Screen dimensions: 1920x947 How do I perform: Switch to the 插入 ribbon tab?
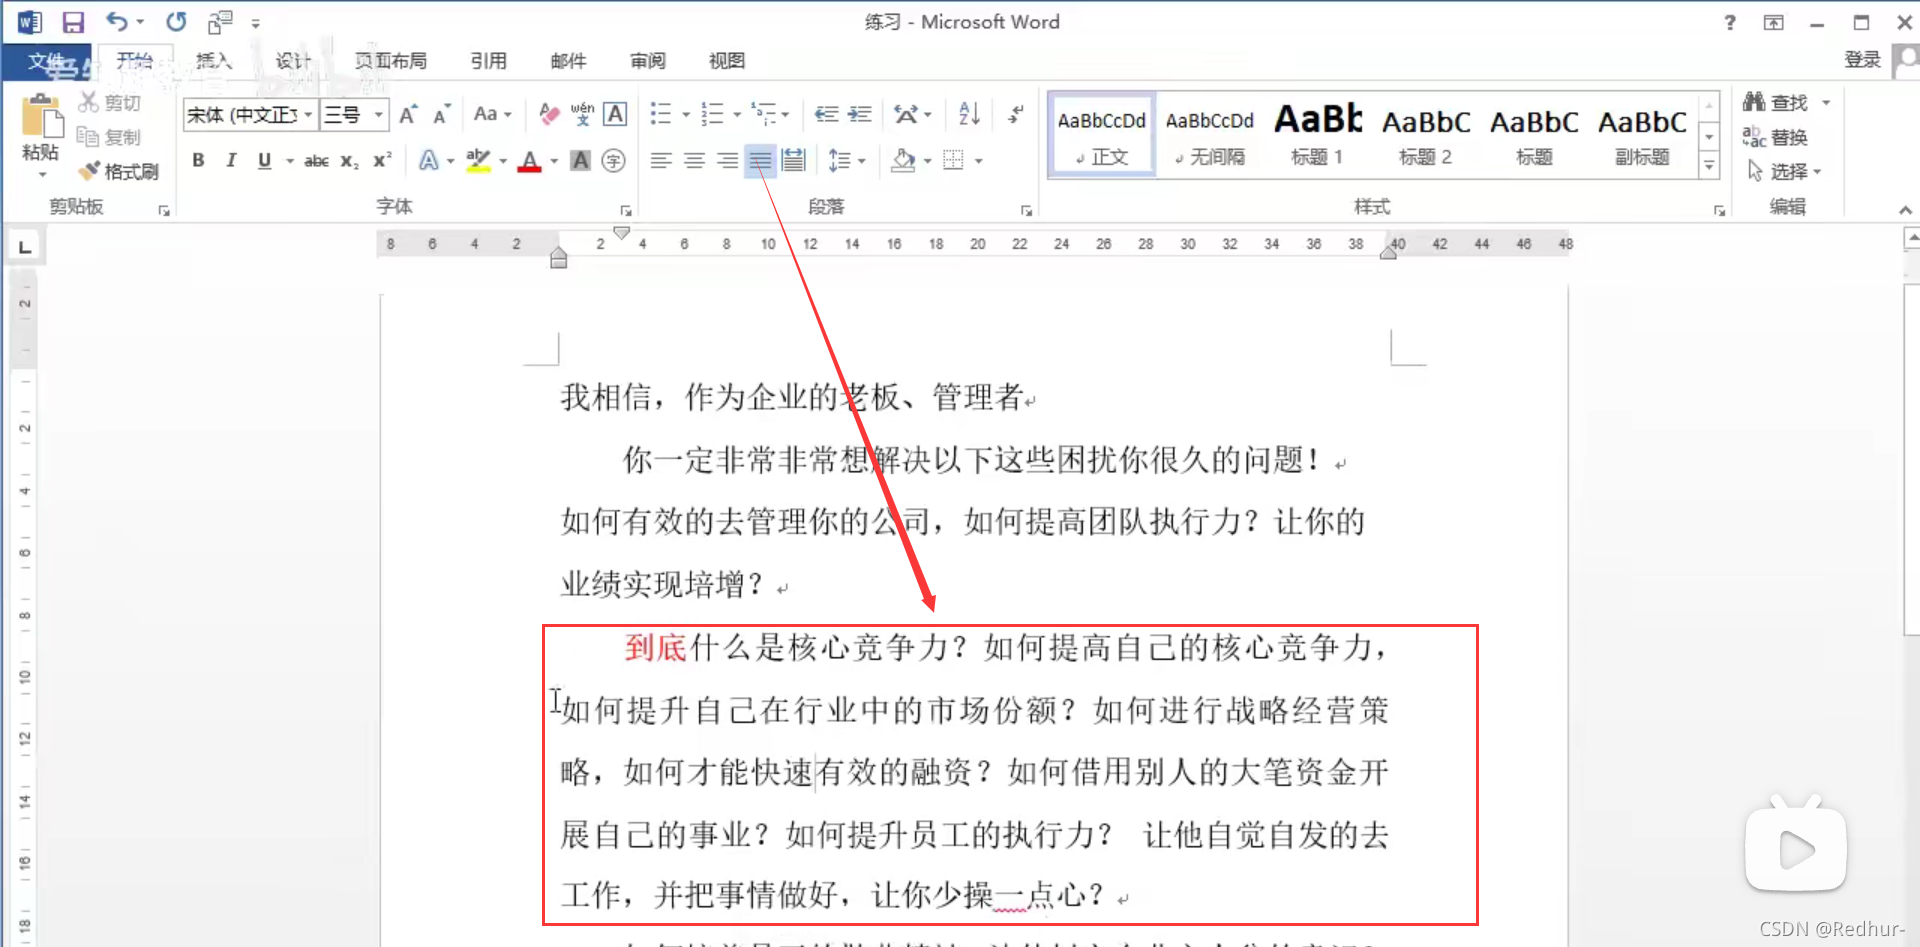214,61
